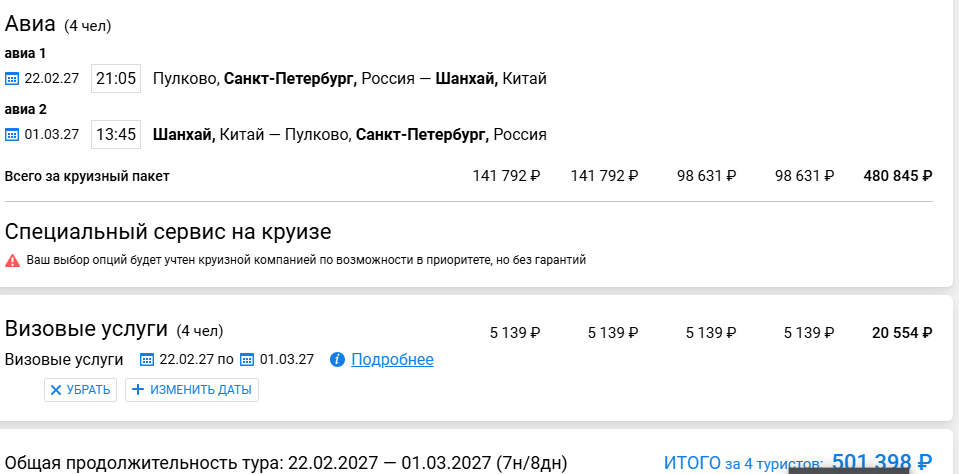Click the Визовые услуги section heading

click(86, 329)
